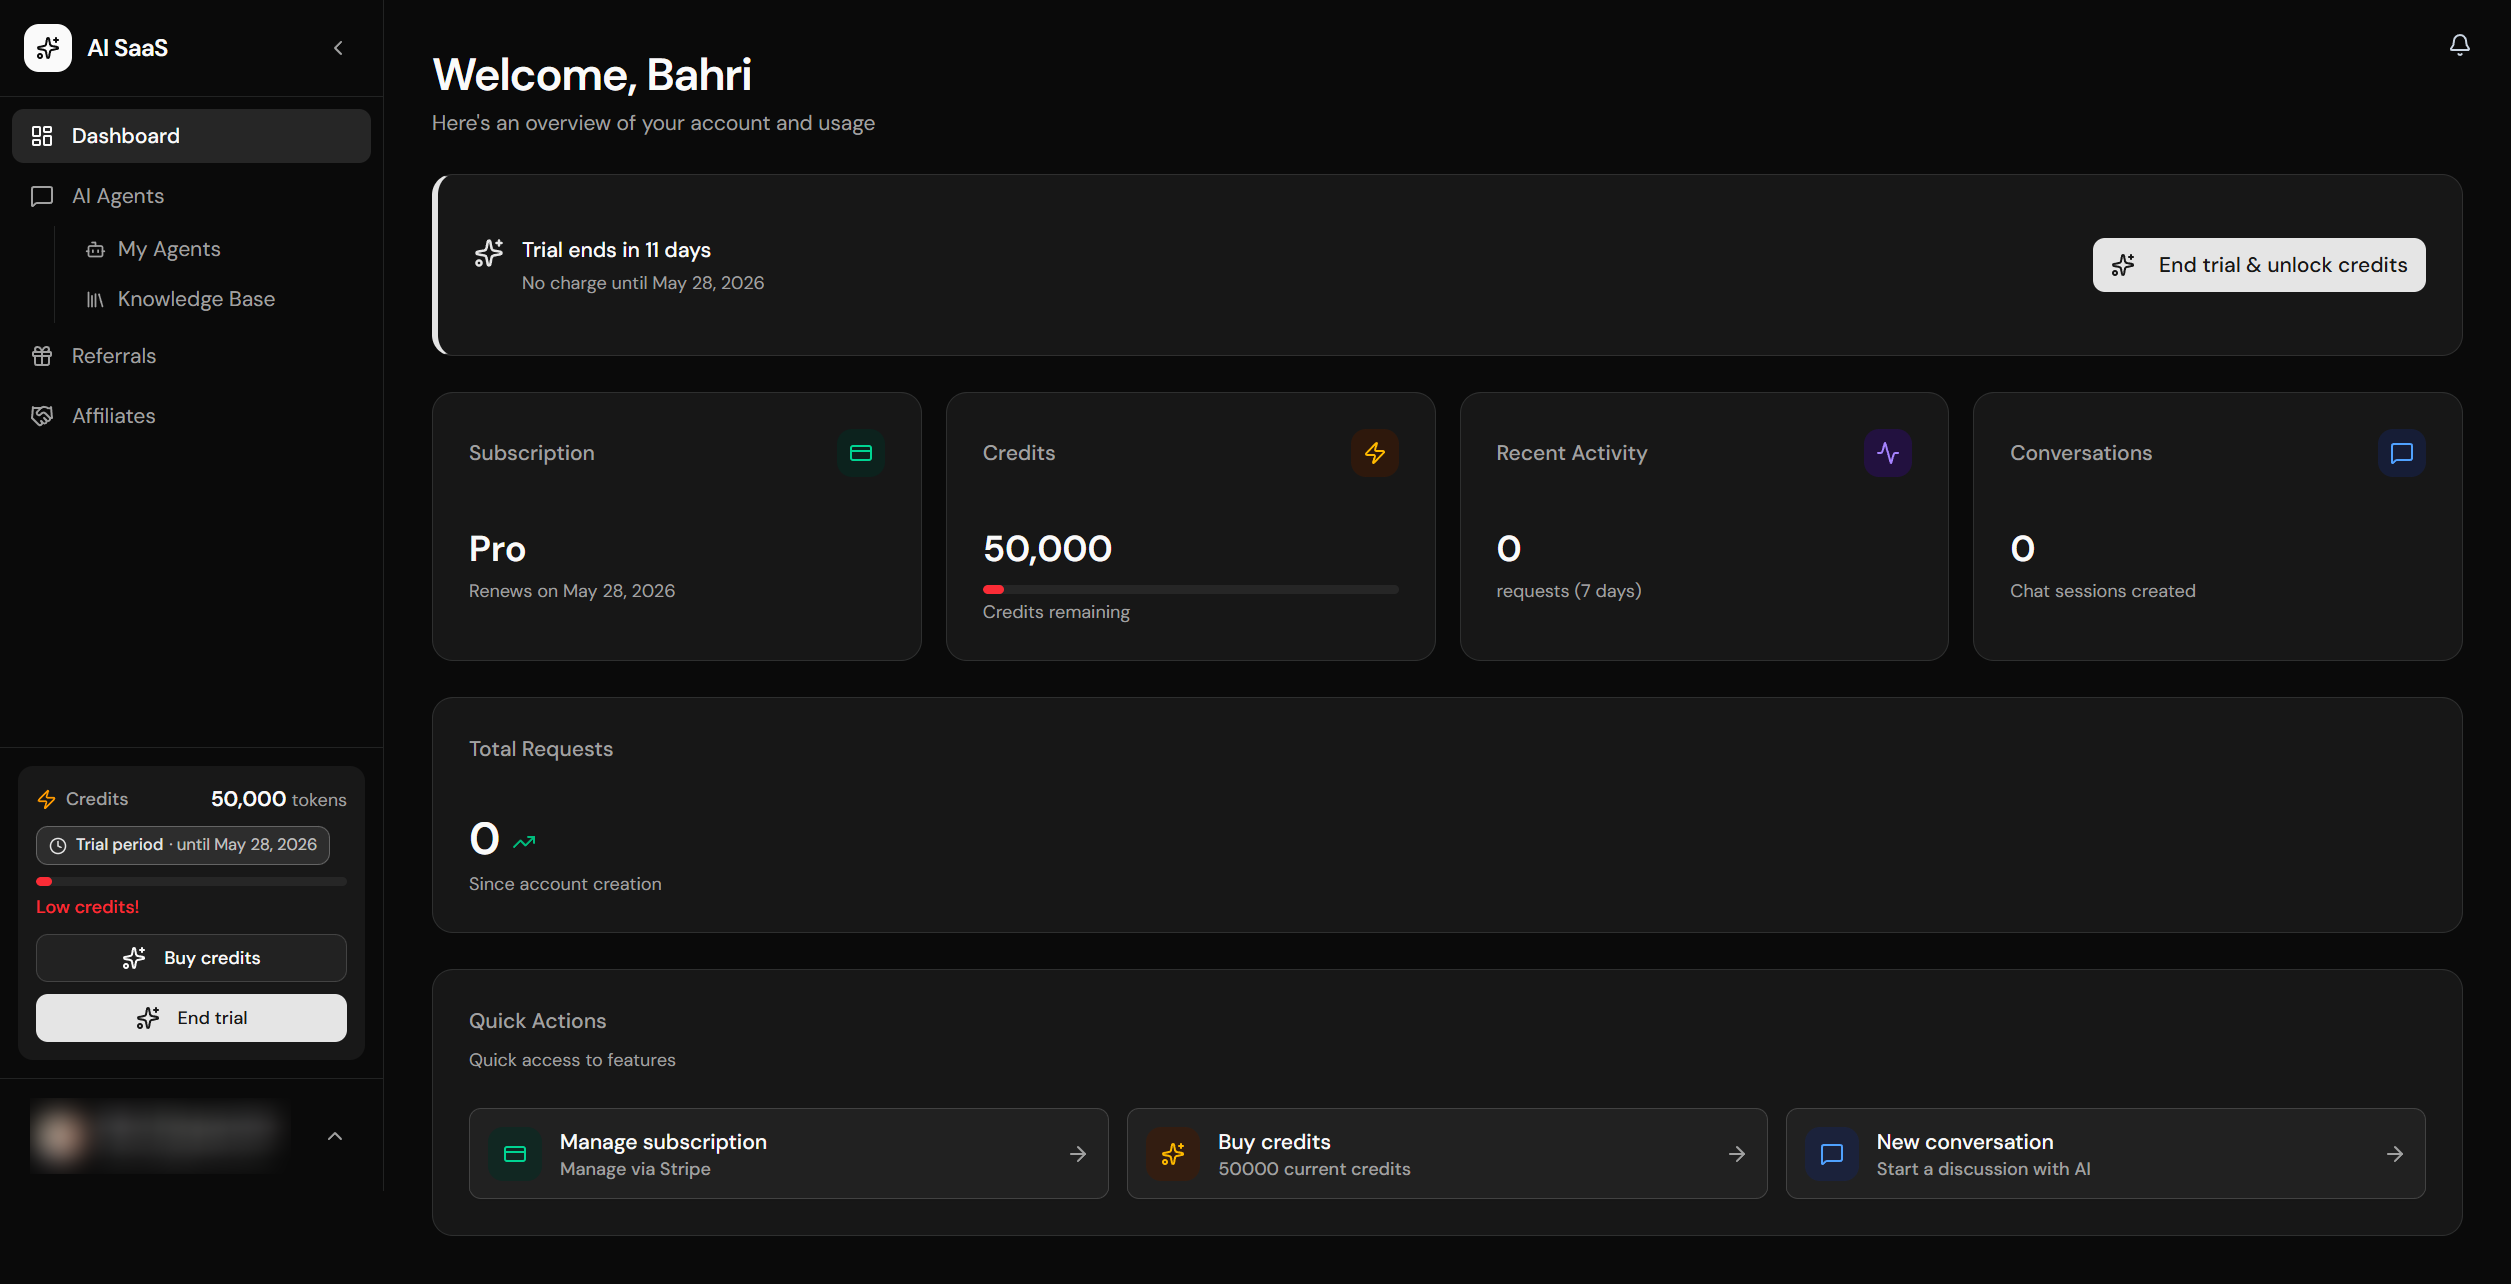This screenshot has height=1284, width=2511.
Task: Click the Chat sessions created label
Action: tap(2103, 591)
